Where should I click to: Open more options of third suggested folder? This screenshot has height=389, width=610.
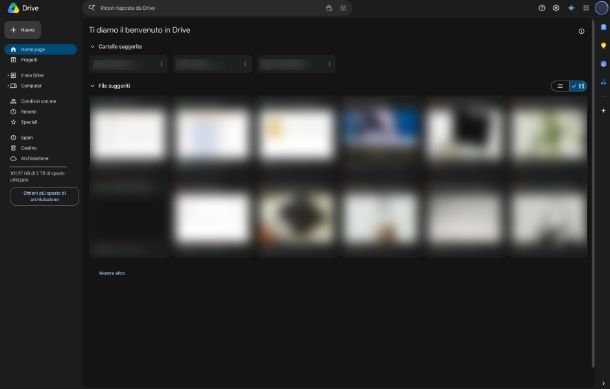(330, 64)
